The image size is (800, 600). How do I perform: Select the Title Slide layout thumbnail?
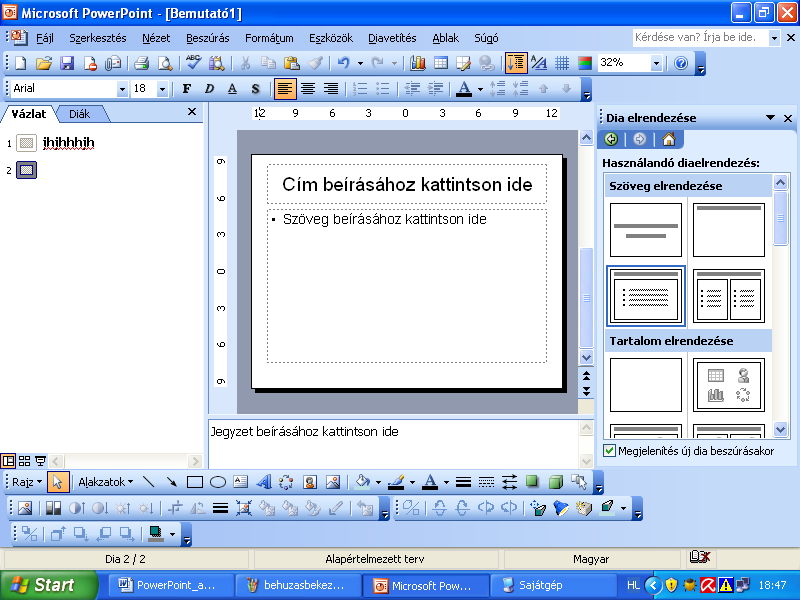click(645, 230)
